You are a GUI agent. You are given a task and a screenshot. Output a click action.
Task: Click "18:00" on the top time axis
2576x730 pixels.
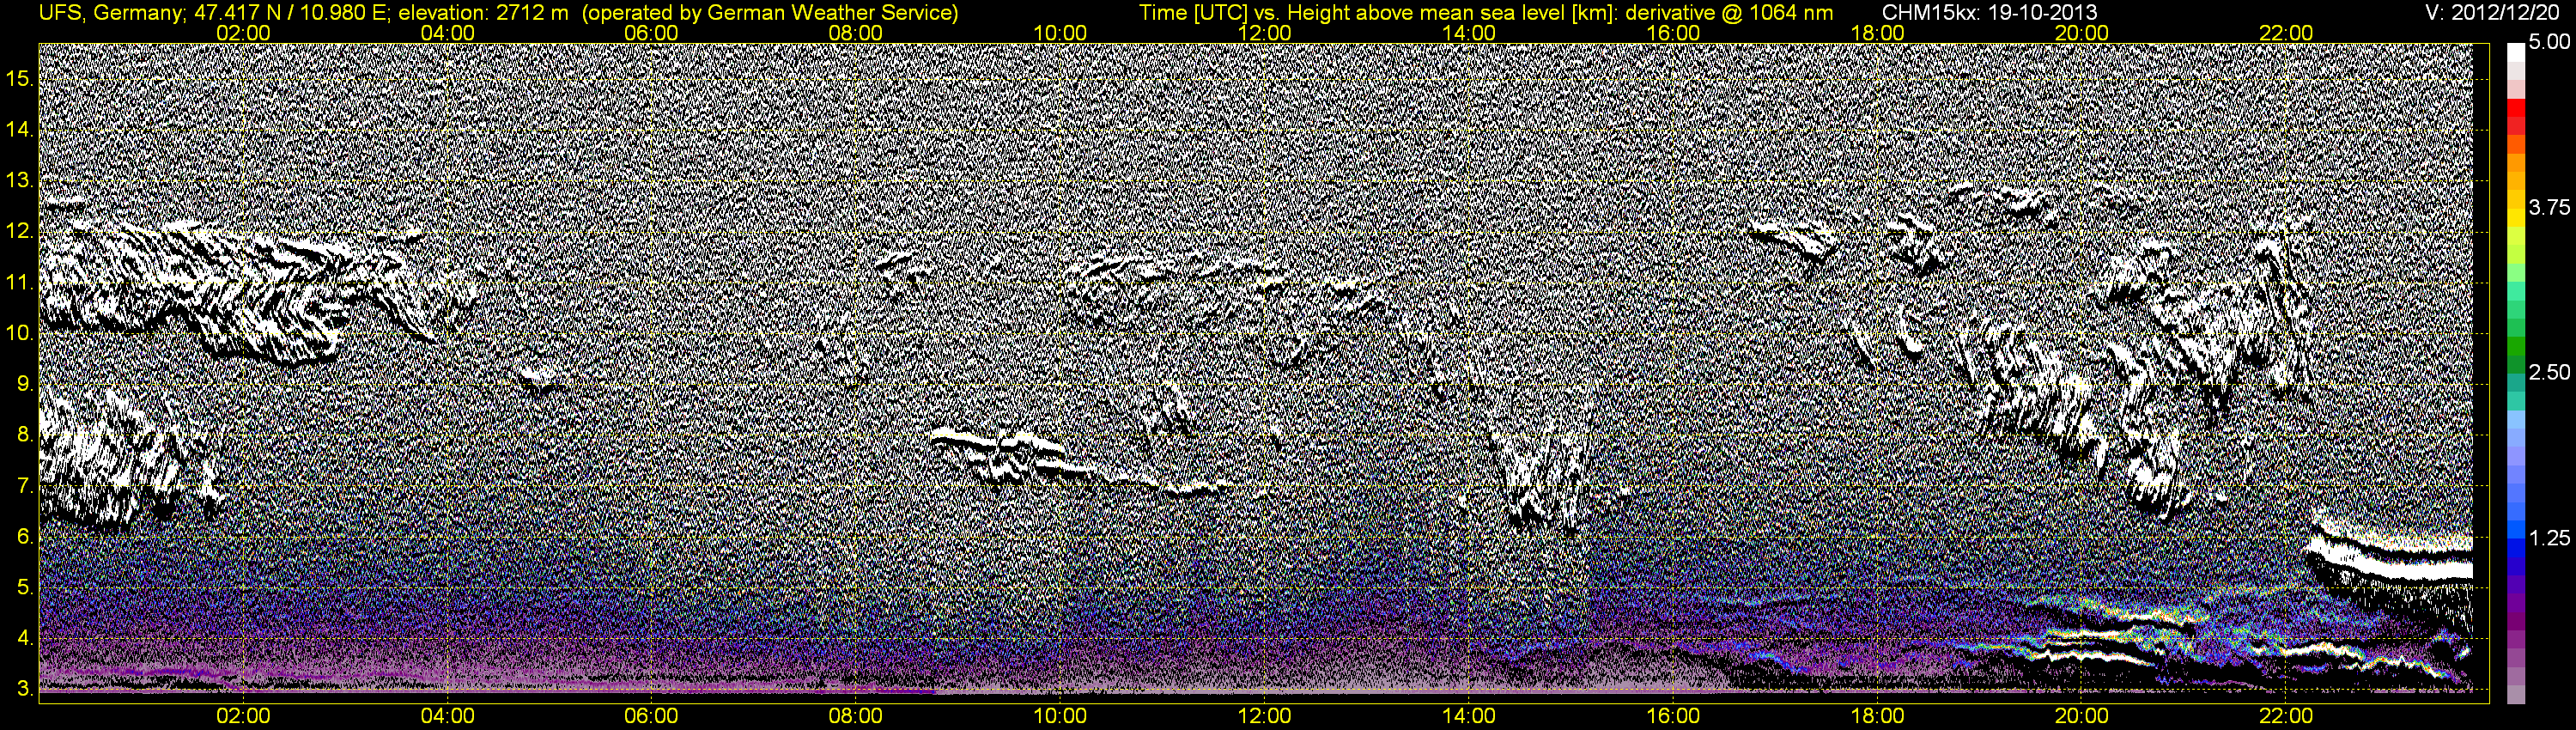pos(1878,33)
